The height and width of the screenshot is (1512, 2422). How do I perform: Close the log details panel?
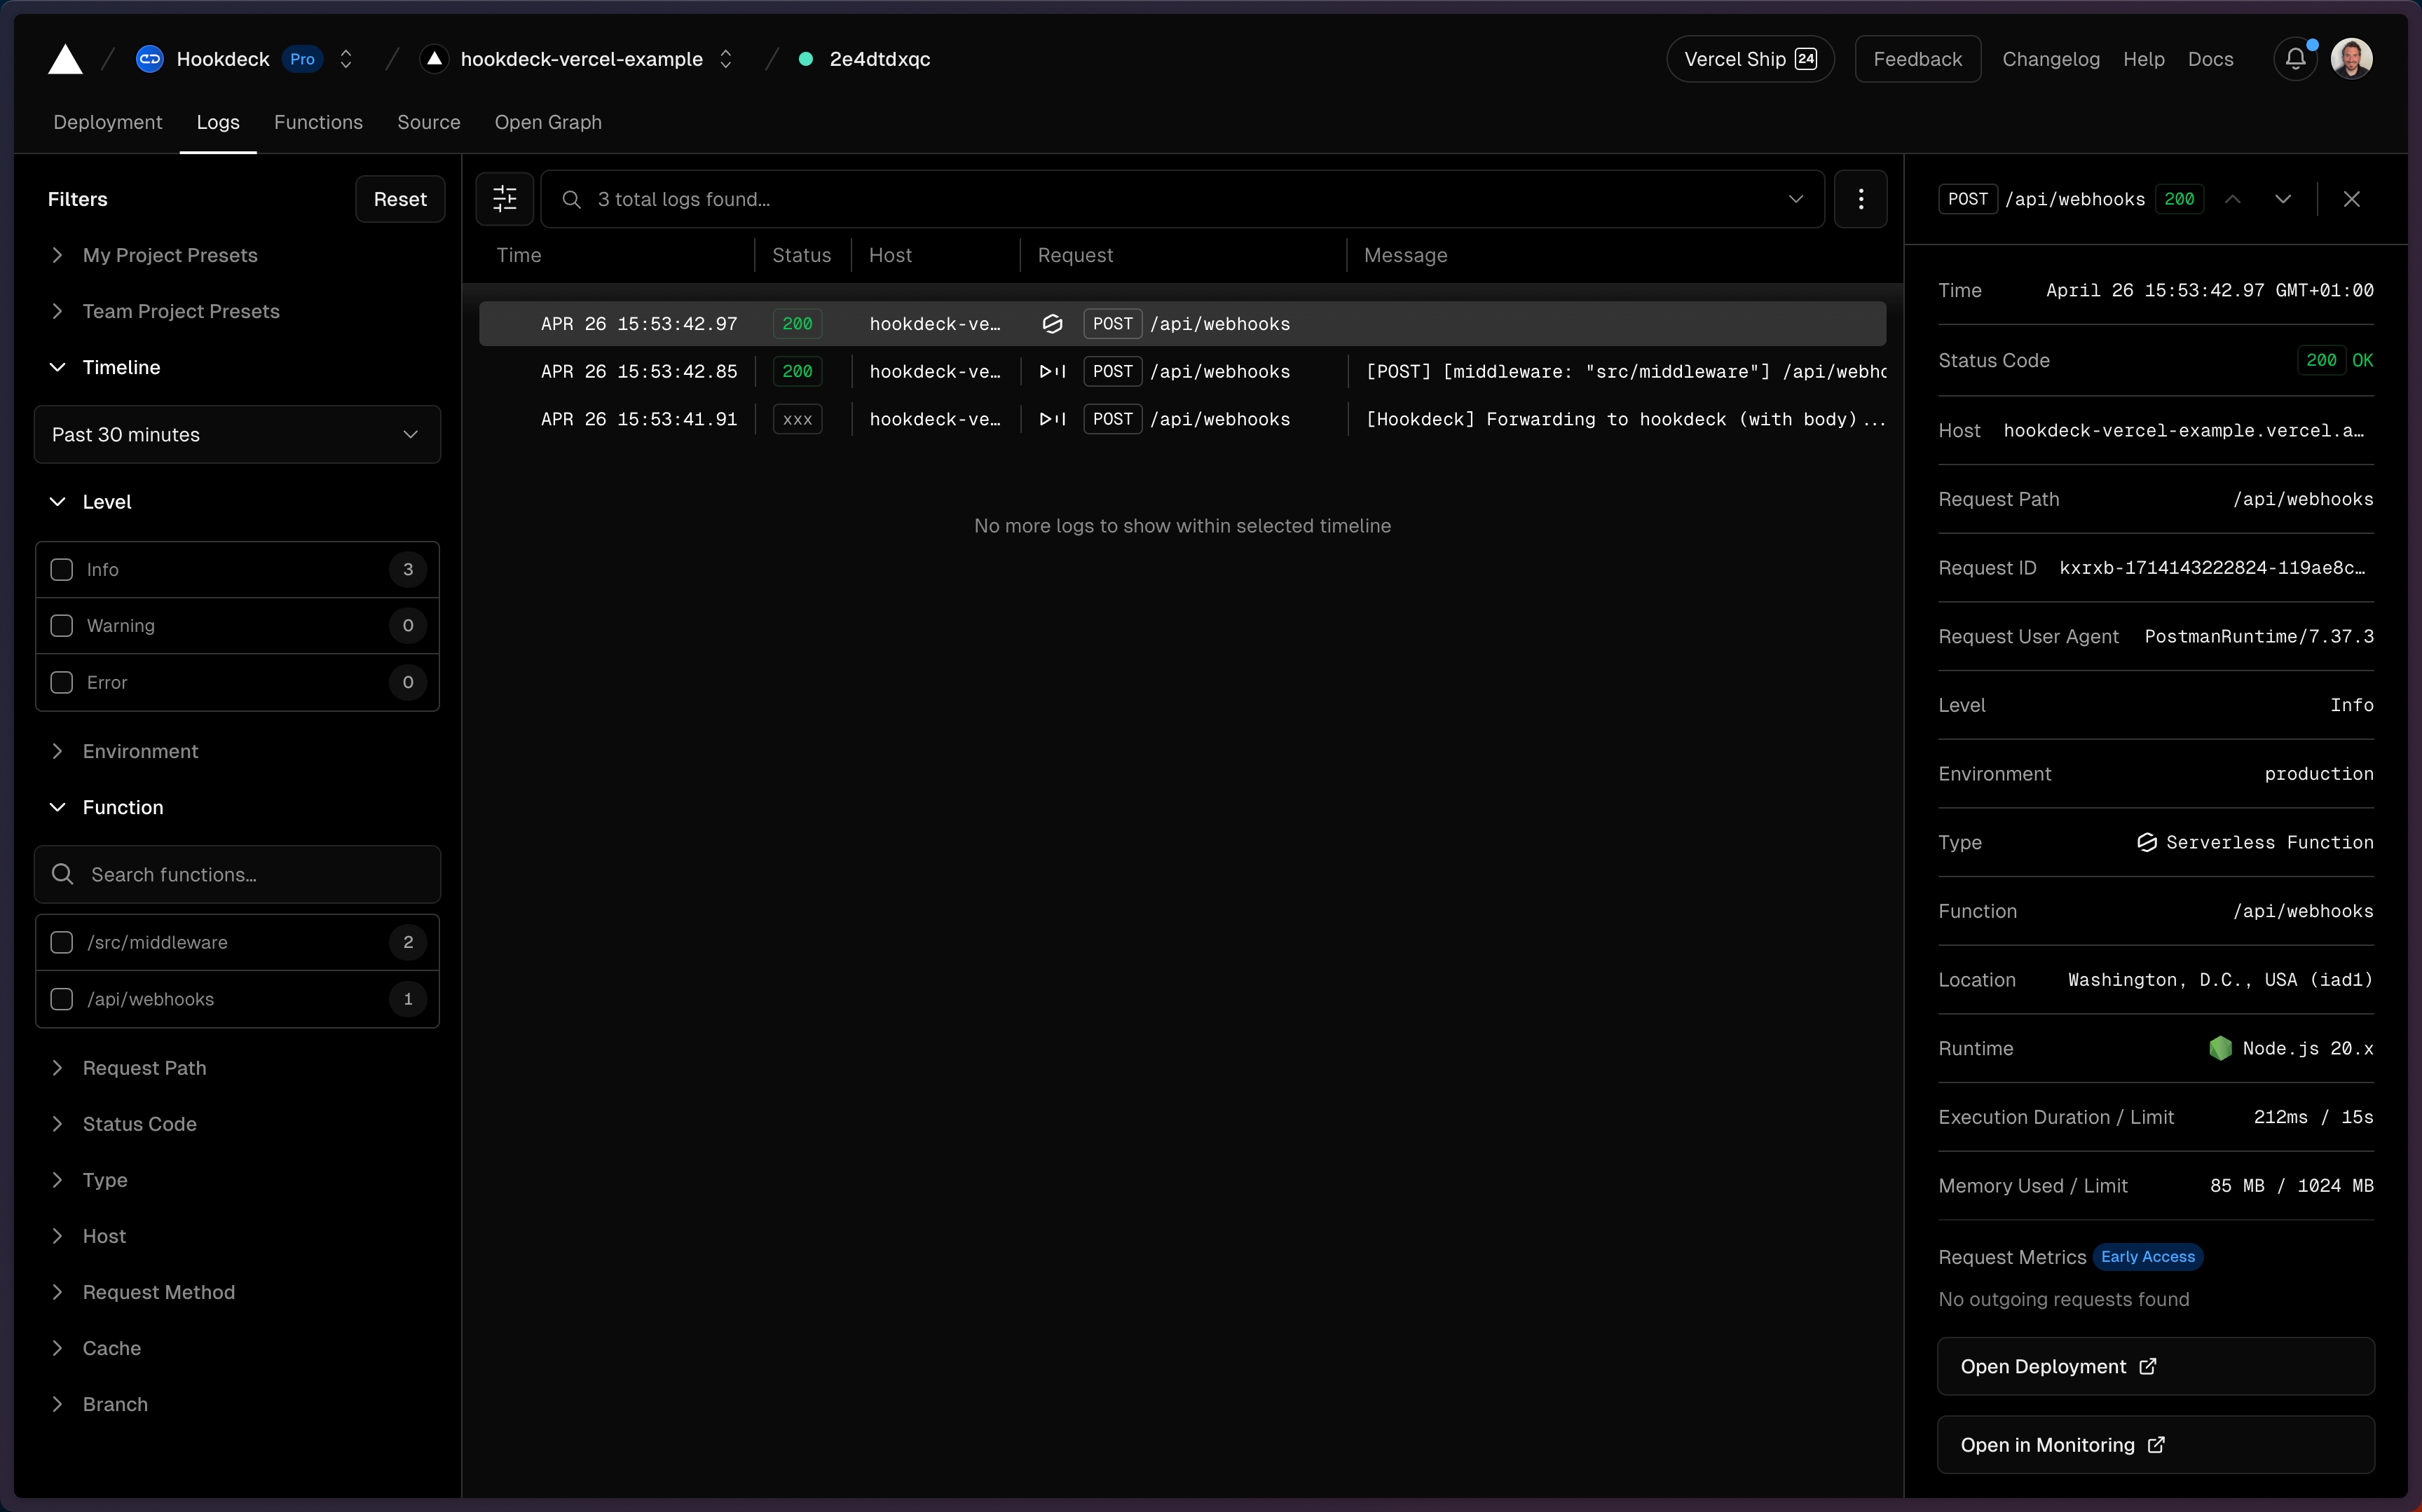pyautogui.click(x=2351, y=199)
